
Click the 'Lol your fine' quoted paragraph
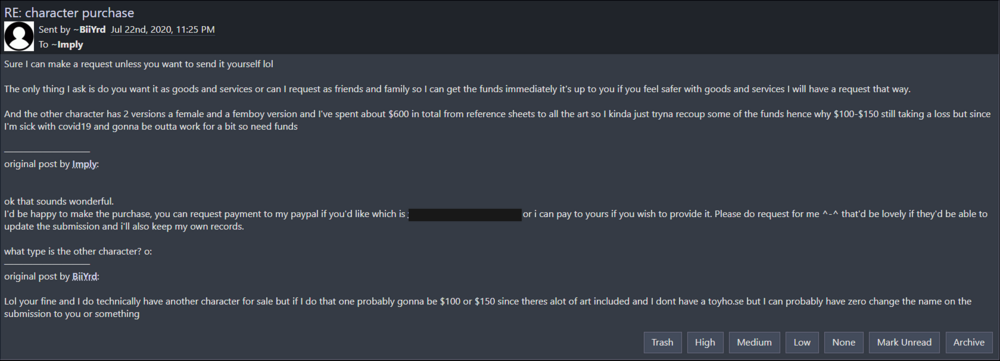pos(487,307)
